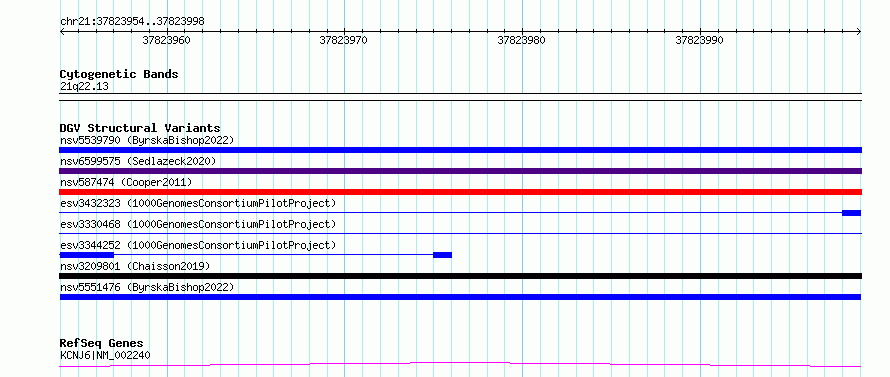Click the red bar of nsv587474

460,192
